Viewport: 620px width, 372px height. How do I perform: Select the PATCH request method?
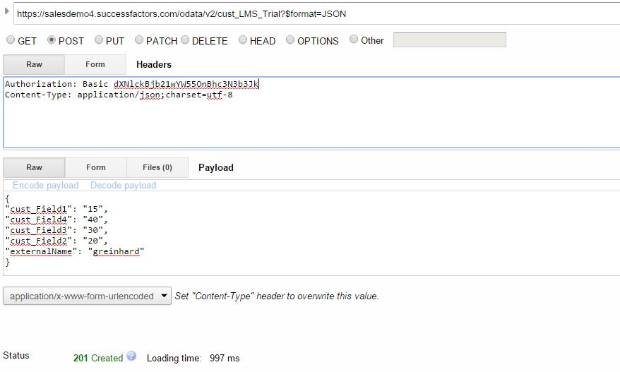pyautogui.click(x=139, y=40)
